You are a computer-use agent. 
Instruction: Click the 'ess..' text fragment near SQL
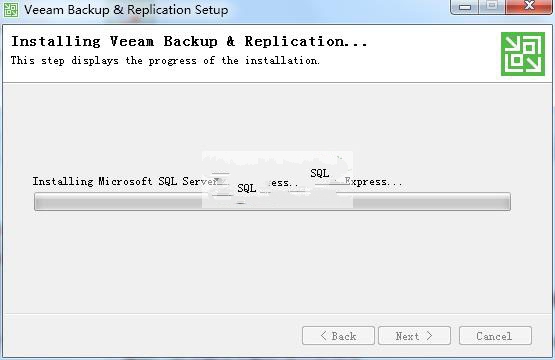282,183
